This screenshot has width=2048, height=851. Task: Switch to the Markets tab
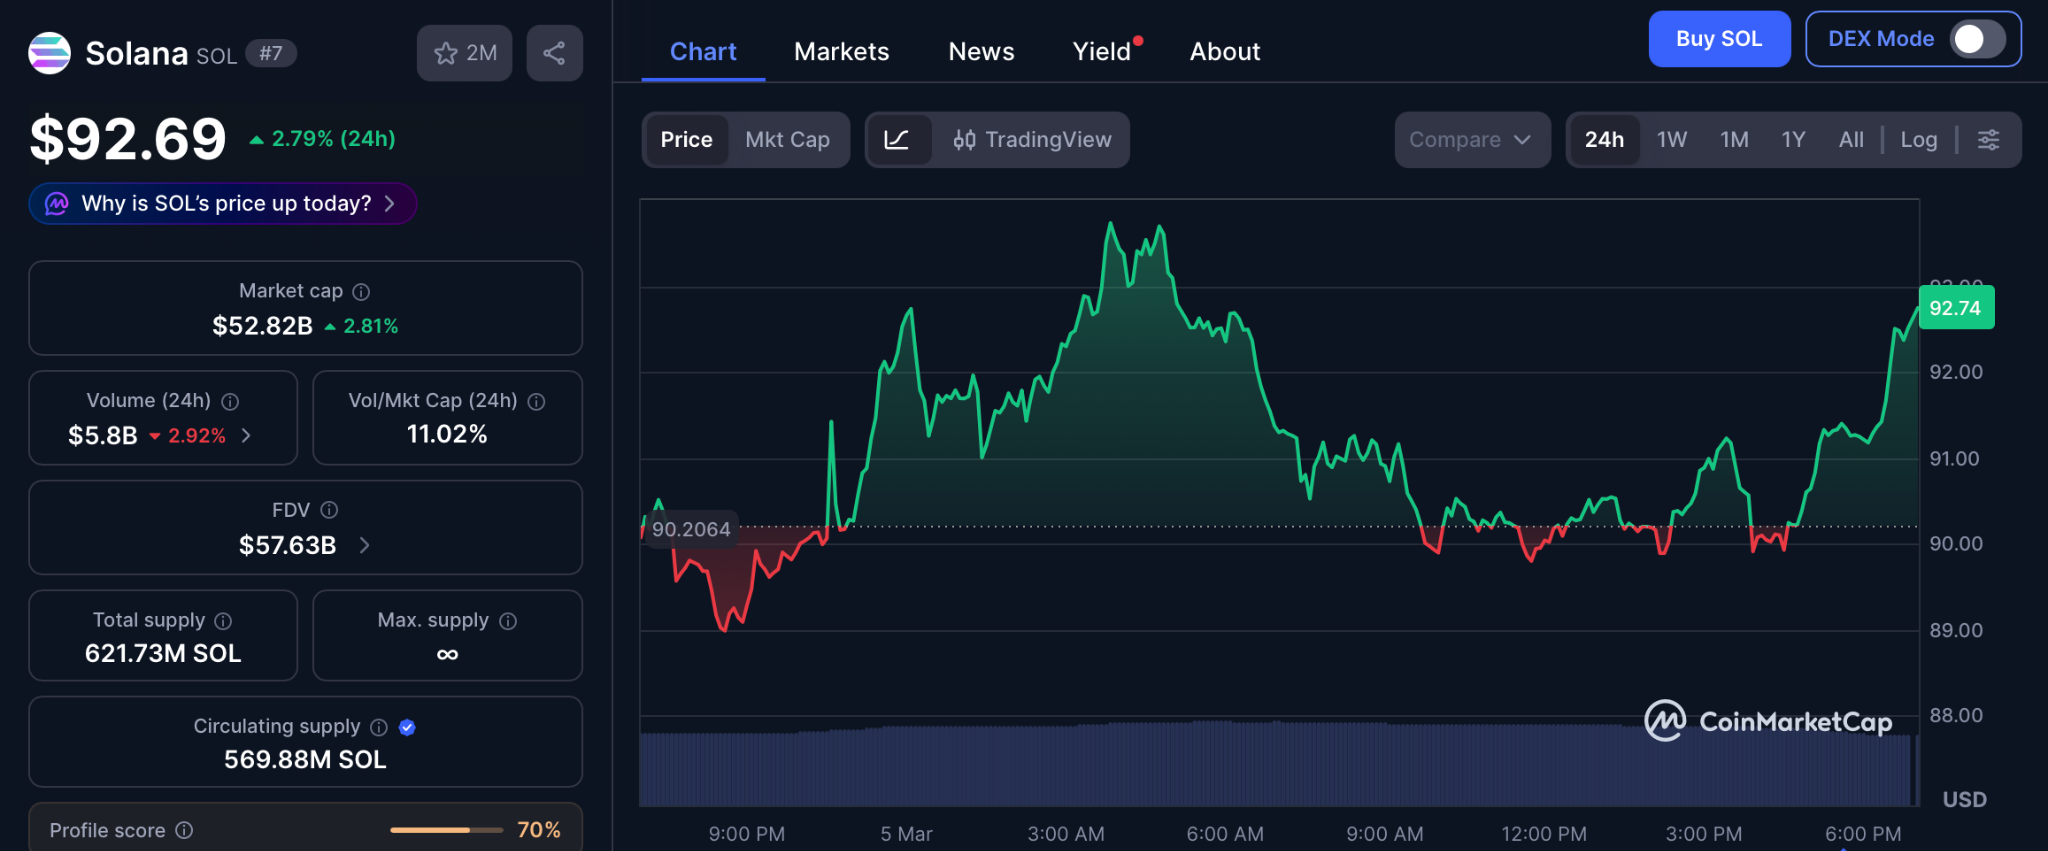(x=841, y=52)
